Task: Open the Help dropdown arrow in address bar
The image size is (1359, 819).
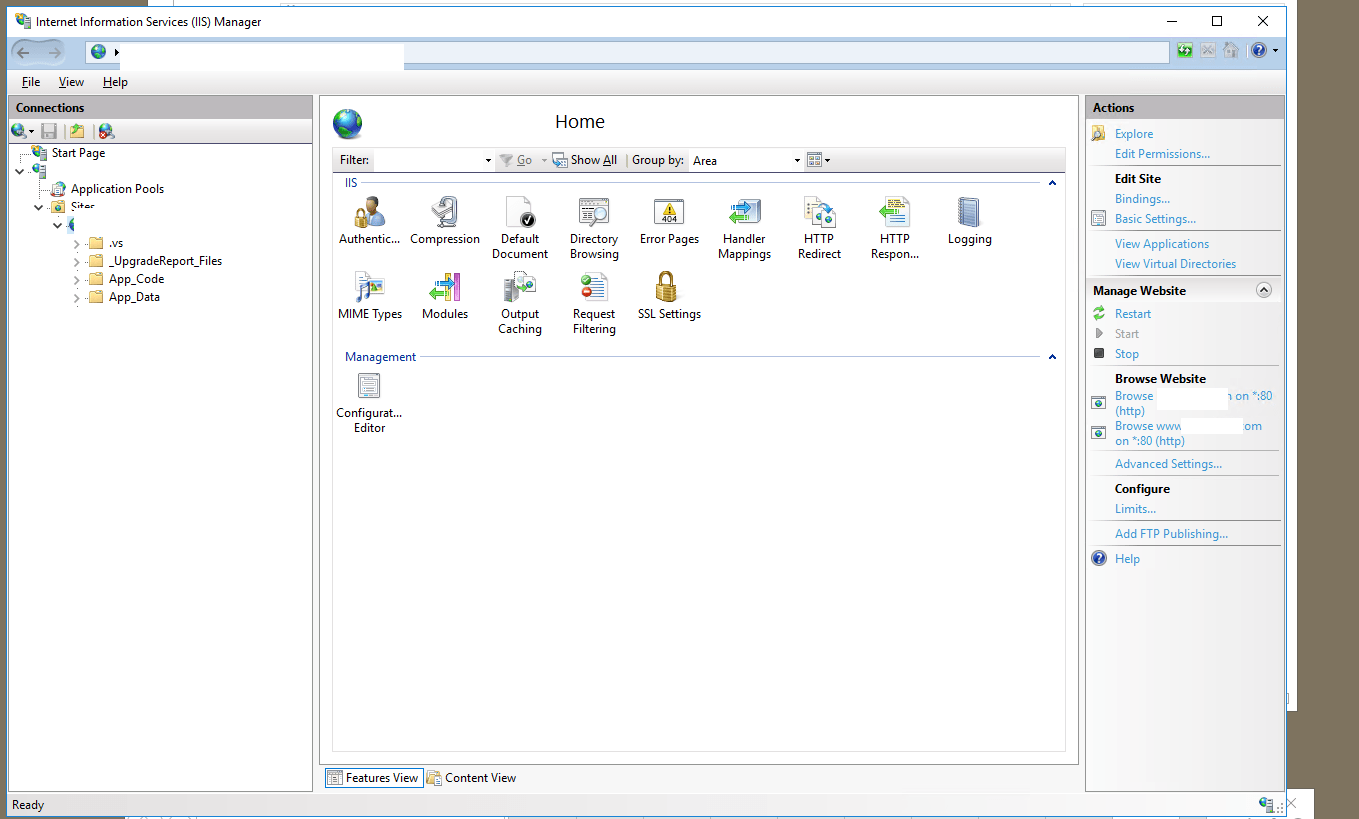Action: pyautogui.click(x=1275, y=51)
